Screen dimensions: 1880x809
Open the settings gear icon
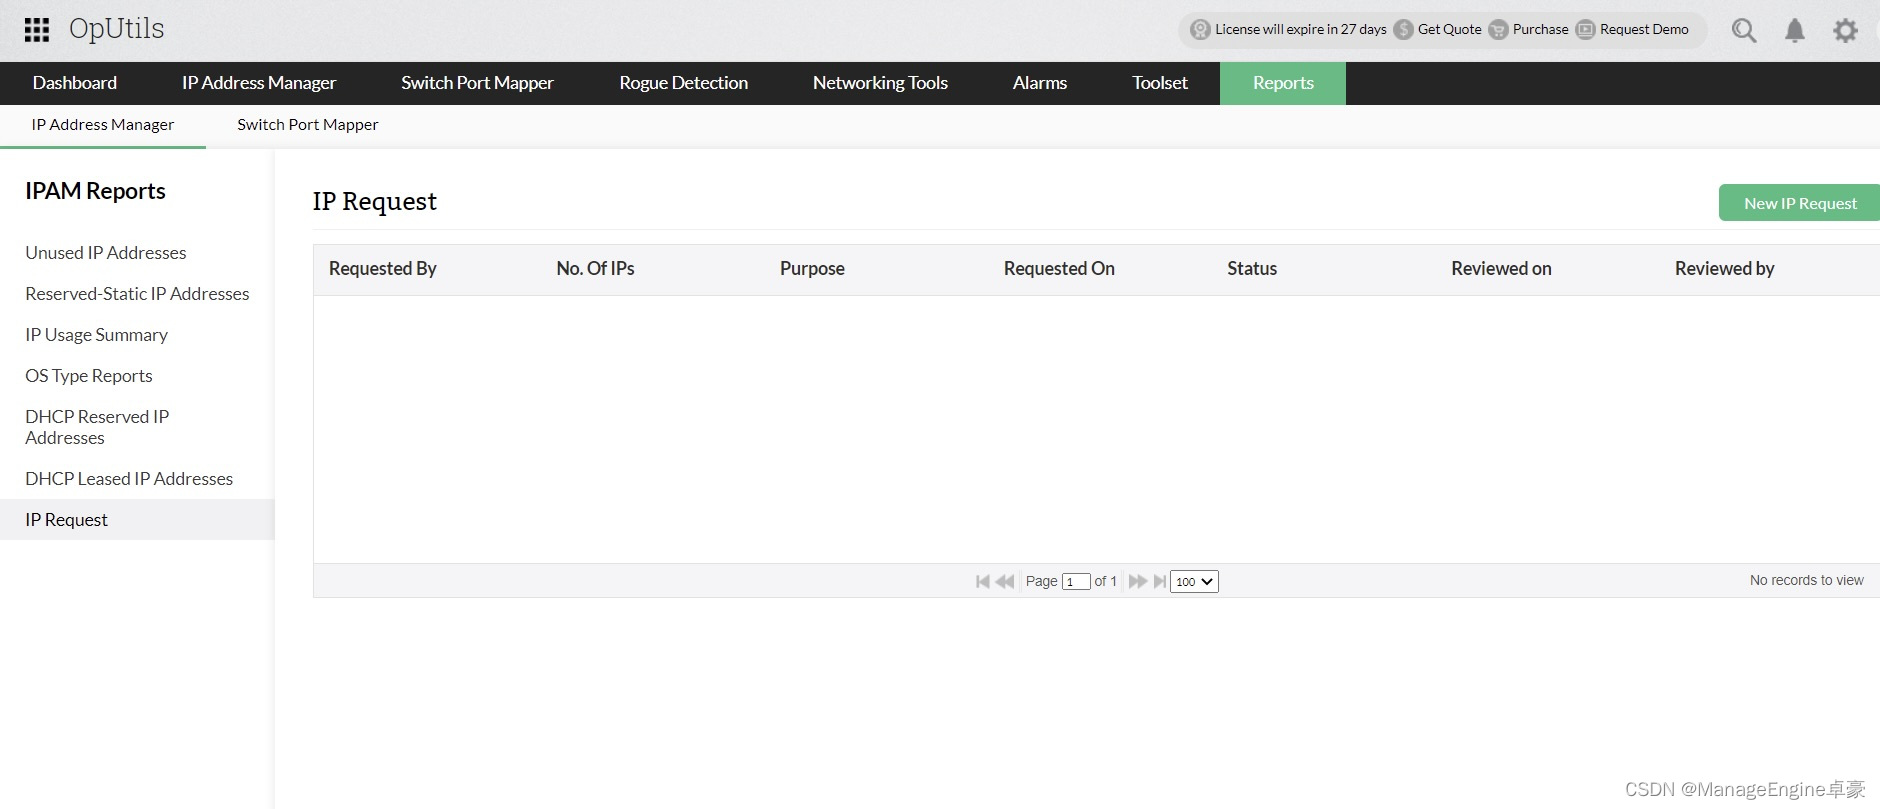[x=1845, y=30]
